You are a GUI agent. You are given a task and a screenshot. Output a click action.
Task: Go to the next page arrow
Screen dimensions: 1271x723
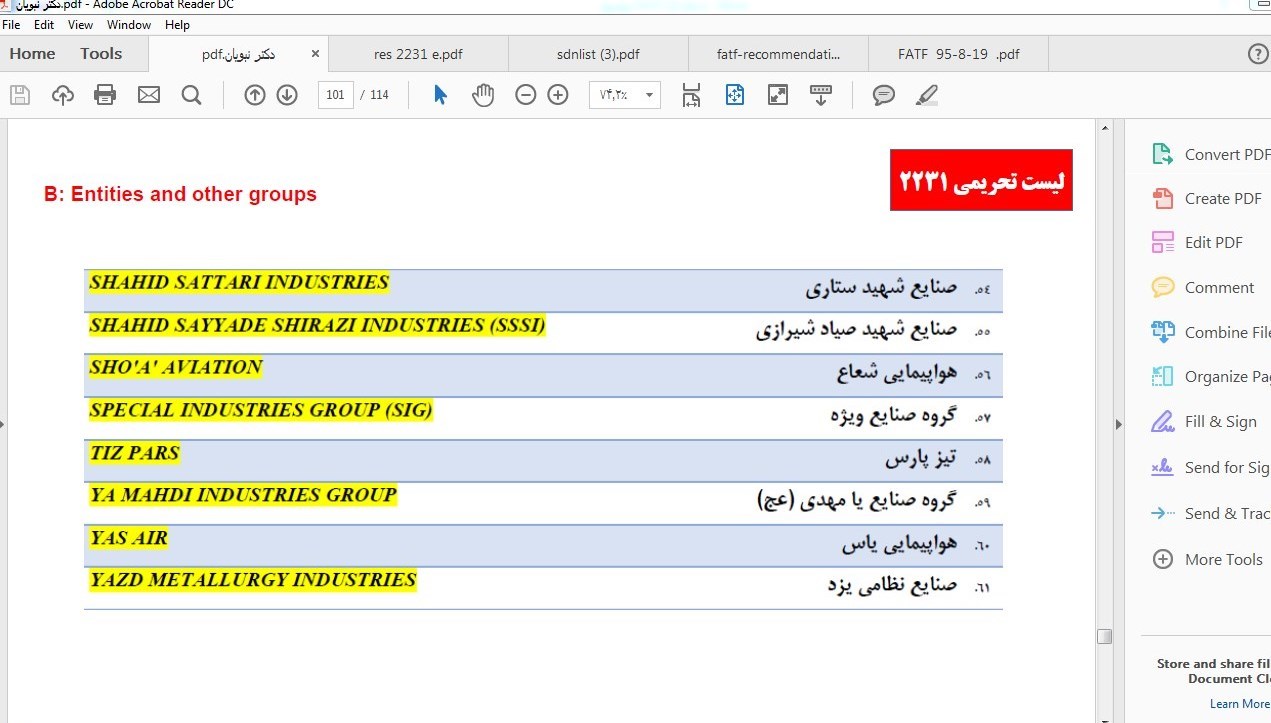(287, 95)
